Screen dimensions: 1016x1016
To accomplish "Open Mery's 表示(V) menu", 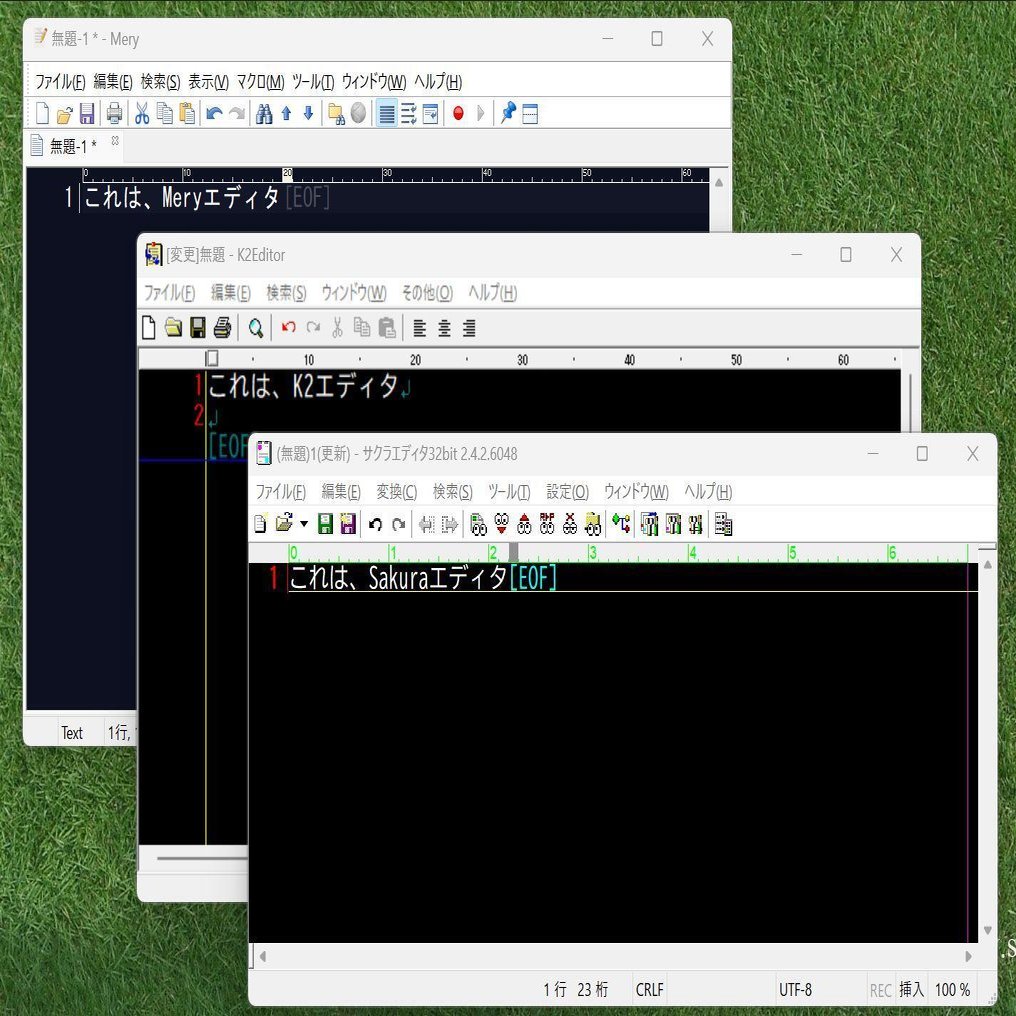I will click(x=209, y=82).
